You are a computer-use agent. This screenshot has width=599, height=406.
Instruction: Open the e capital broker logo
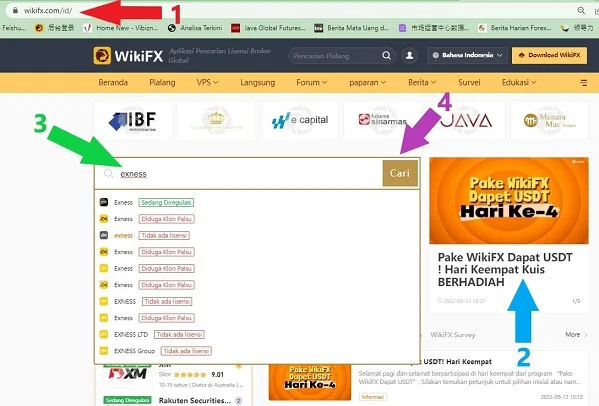[300, 120]
